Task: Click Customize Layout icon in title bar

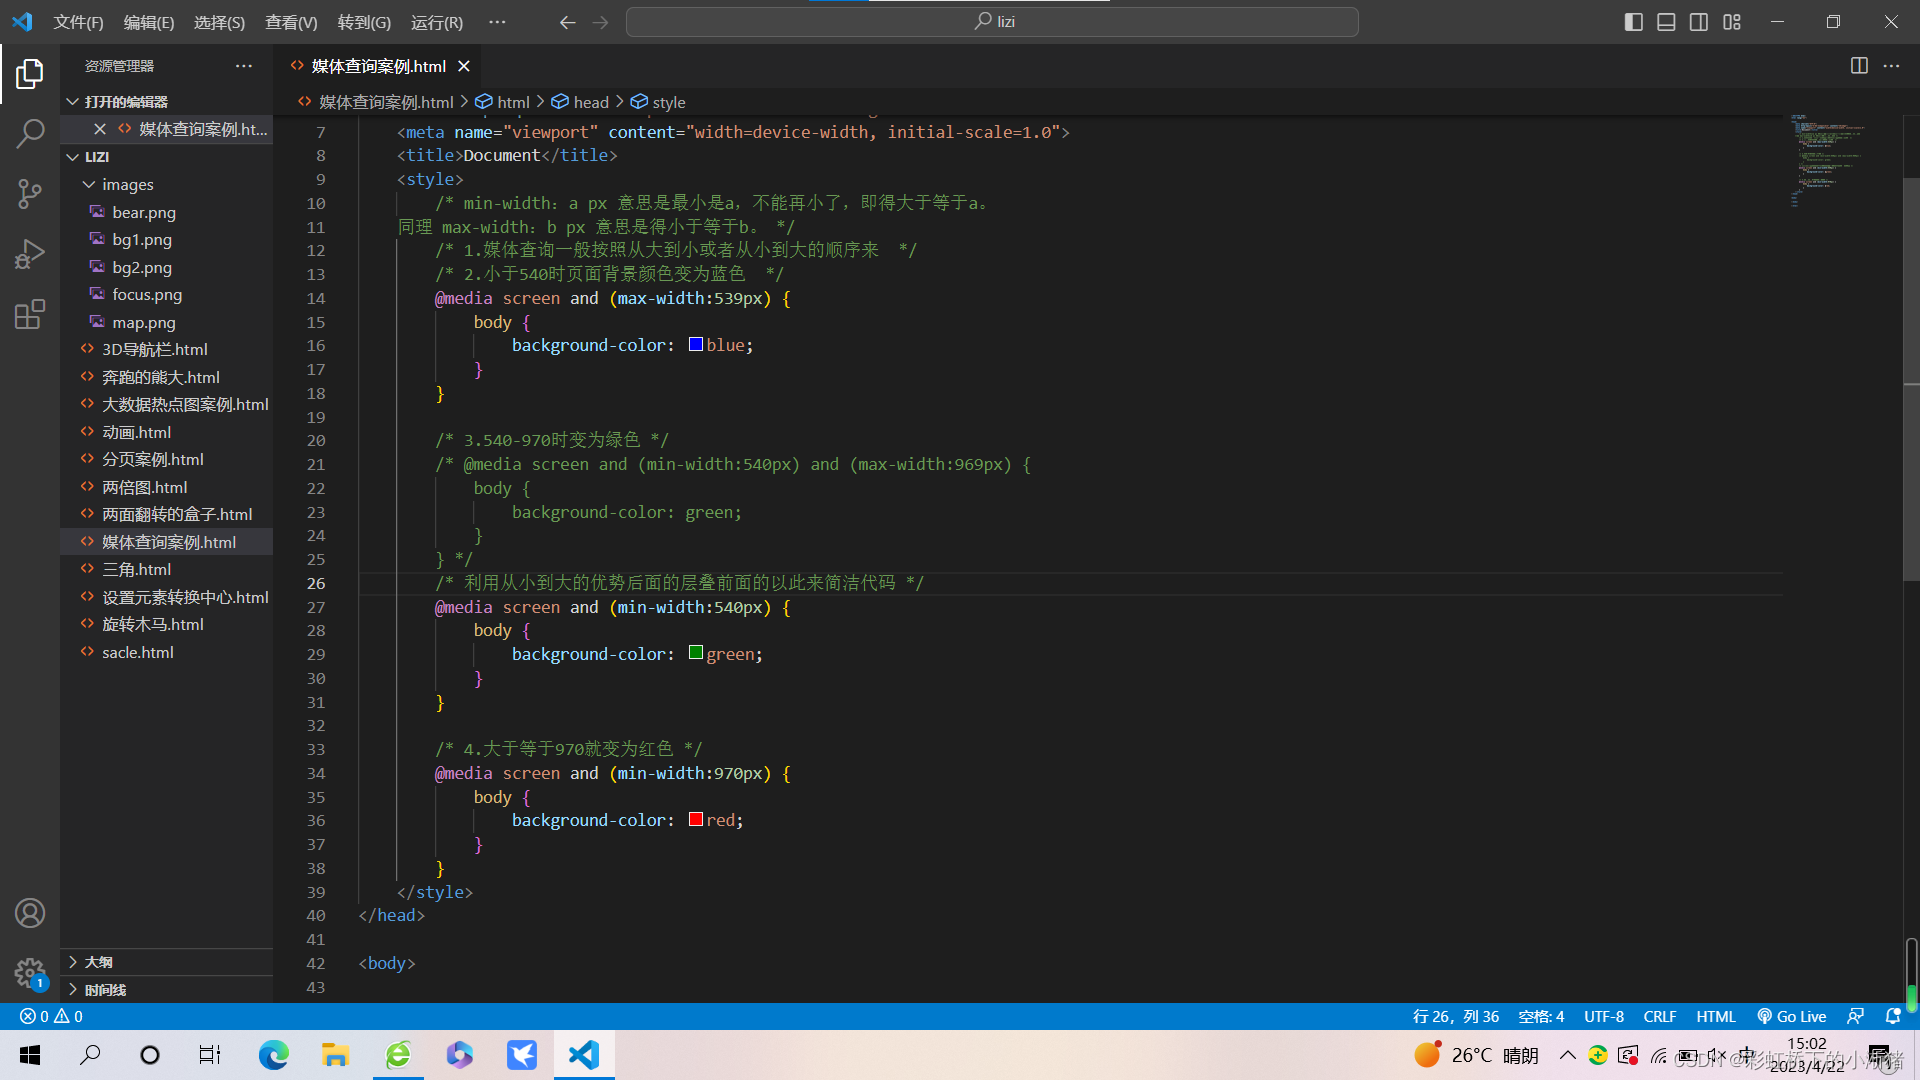Action: [1732, 22]
